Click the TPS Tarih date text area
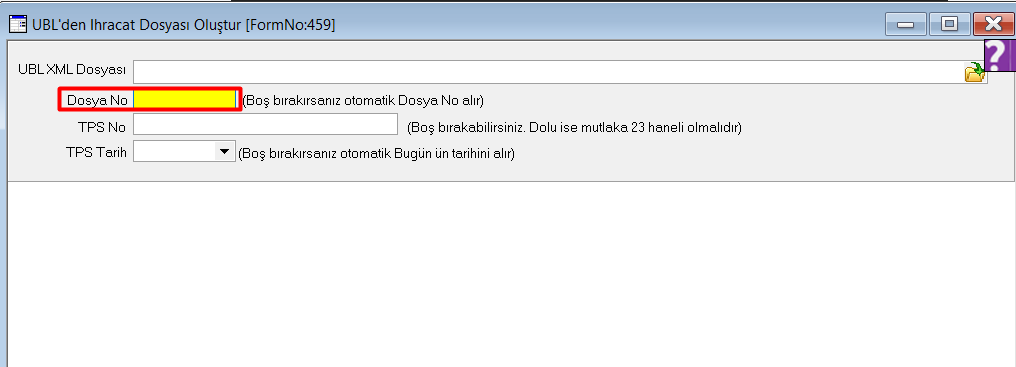Image resolution: width=1016 pixels, height=367 pixels. (x=174, y=152)
